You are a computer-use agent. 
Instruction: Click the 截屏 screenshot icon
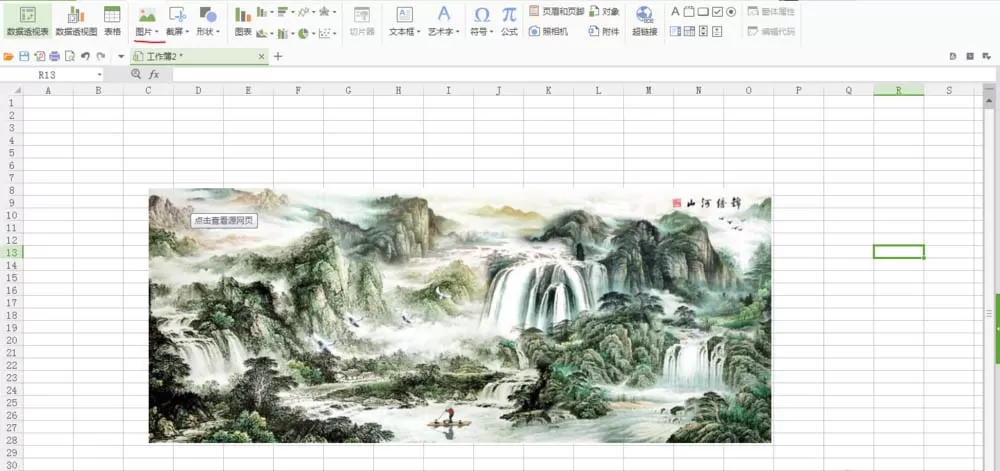coord(177,15)
